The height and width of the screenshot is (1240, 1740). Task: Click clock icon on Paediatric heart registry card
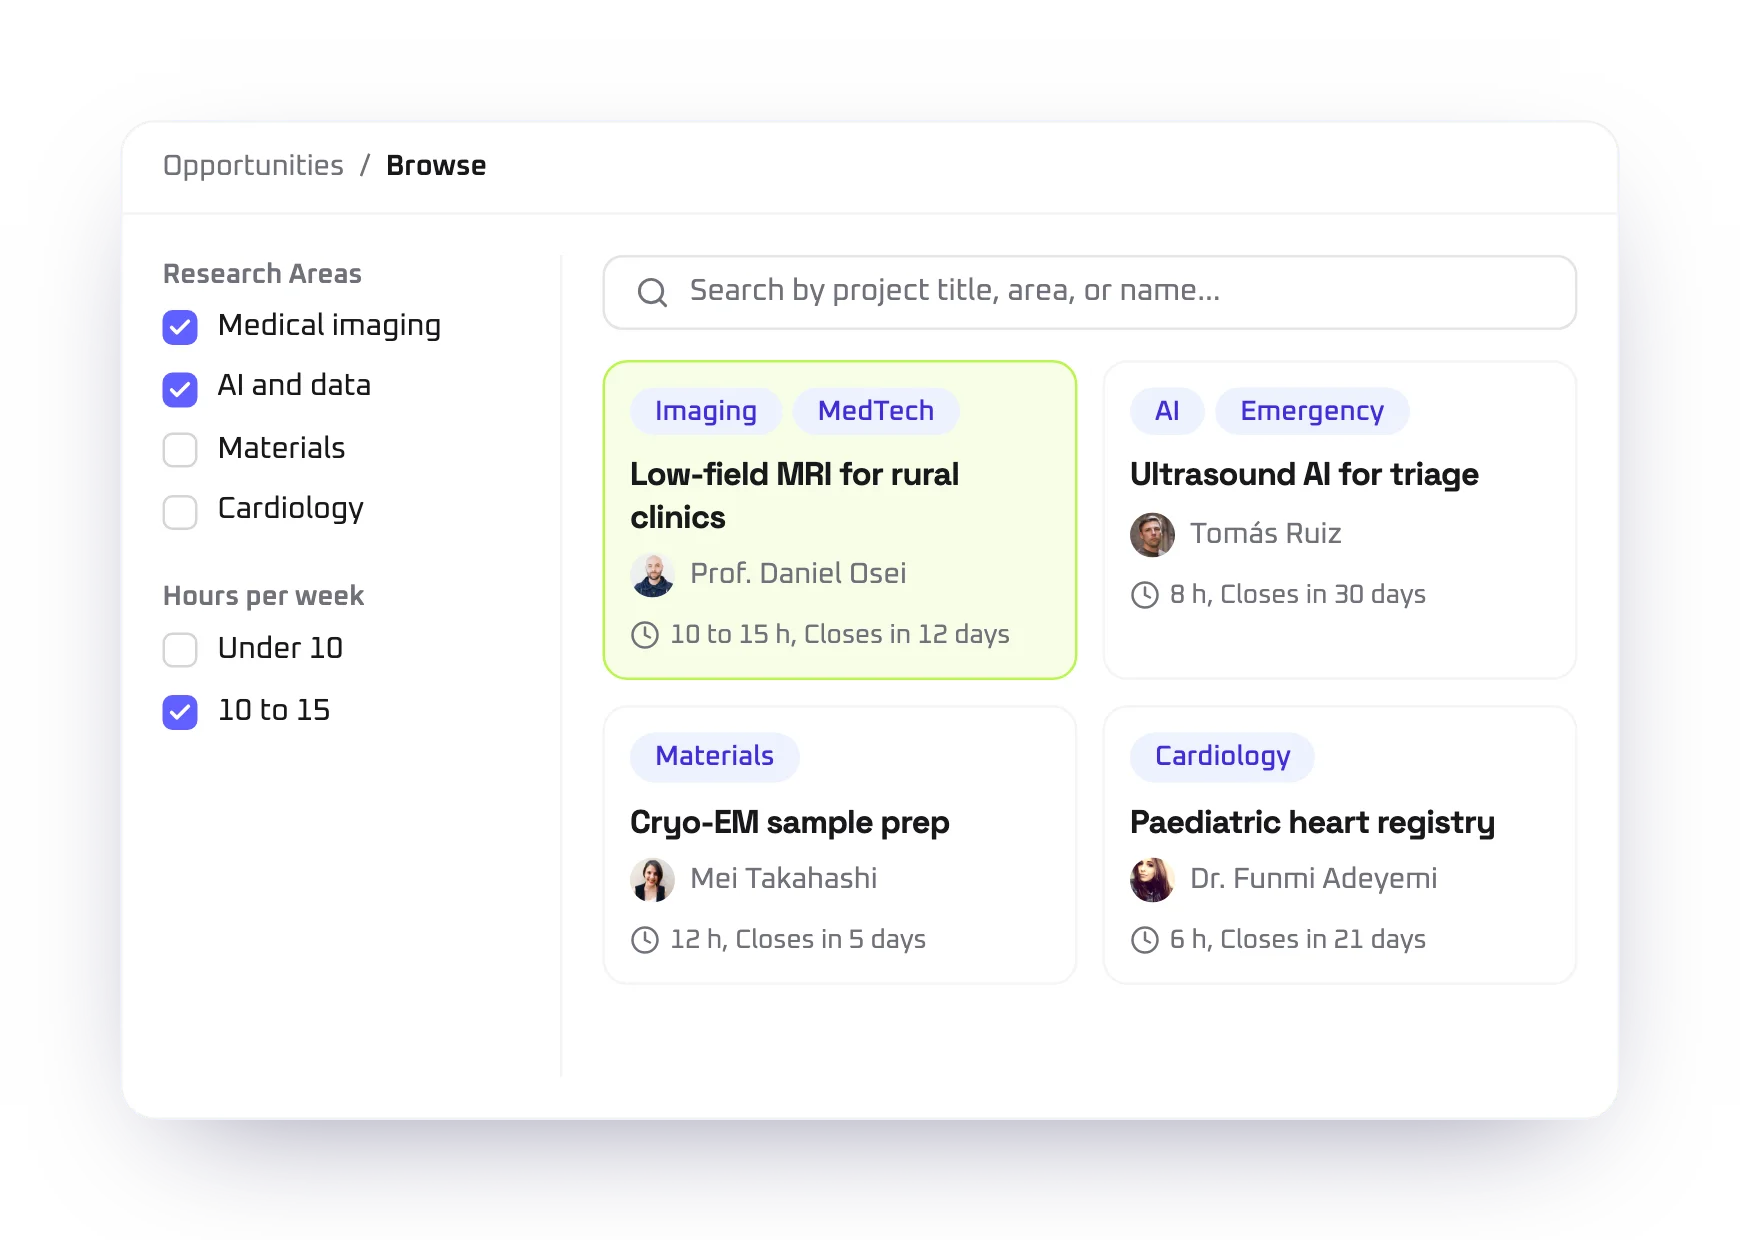pos(1145,940)
